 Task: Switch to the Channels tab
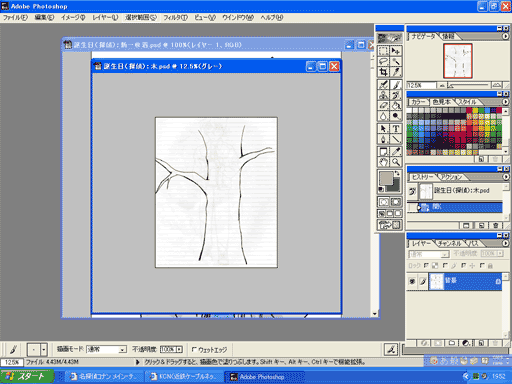449,243
